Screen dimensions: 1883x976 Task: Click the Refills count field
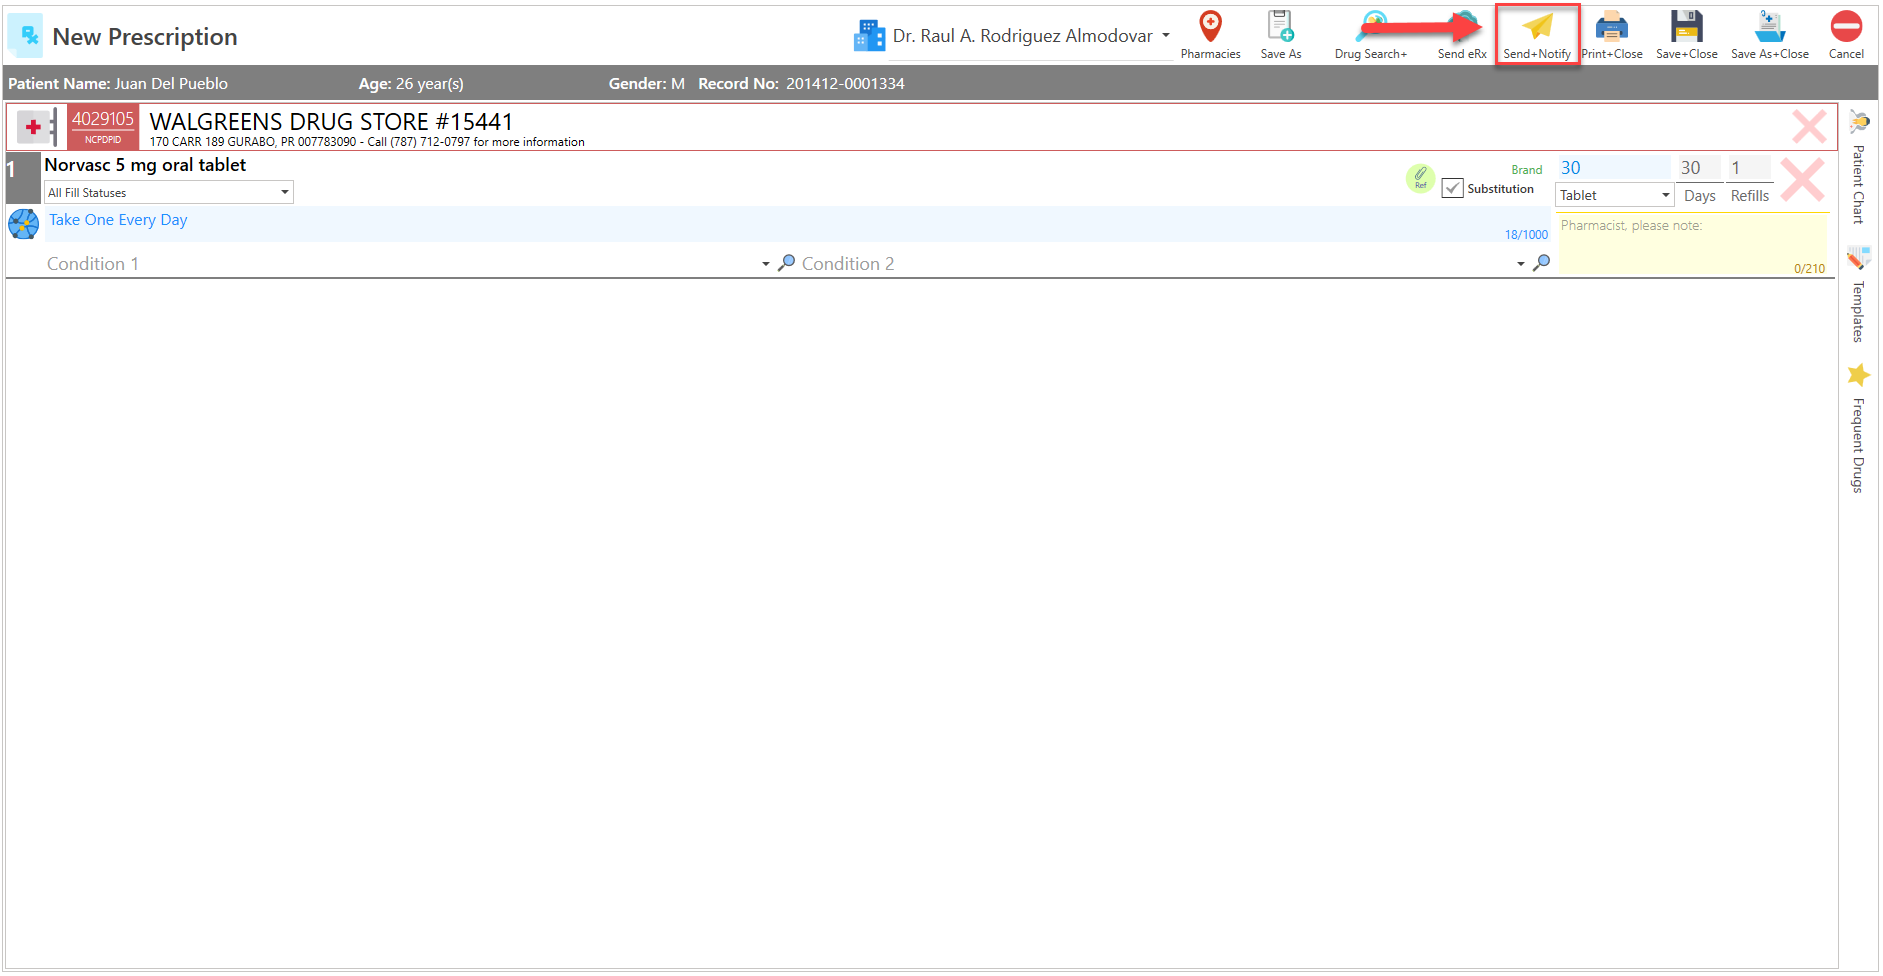click(x=1750, y=168)
